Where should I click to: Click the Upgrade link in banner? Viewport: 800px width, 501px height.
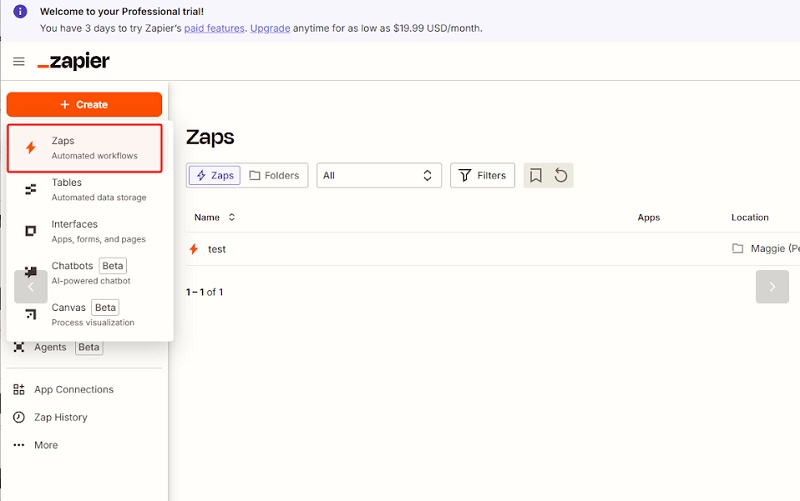272,28
